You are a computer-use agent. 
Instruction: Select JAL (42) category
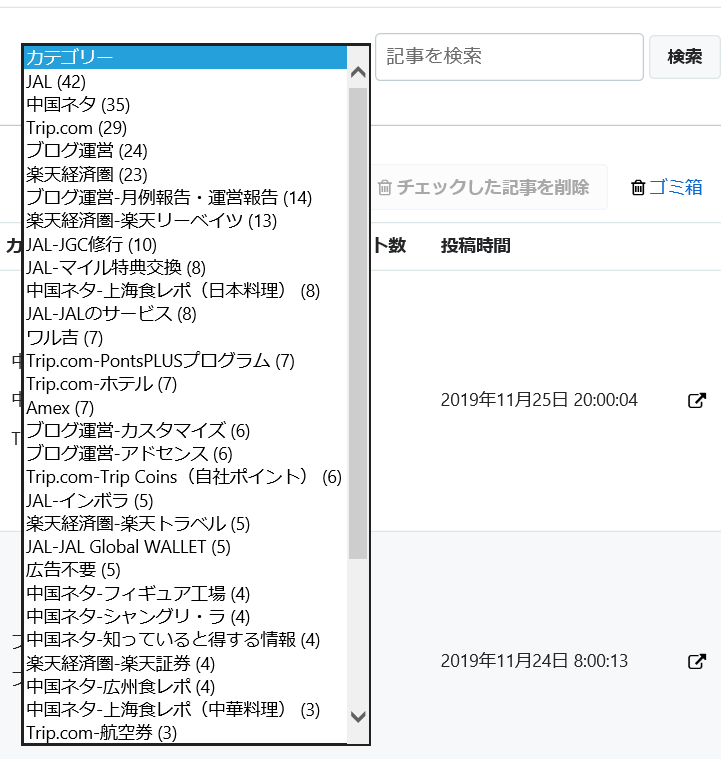tap(185, 81)
